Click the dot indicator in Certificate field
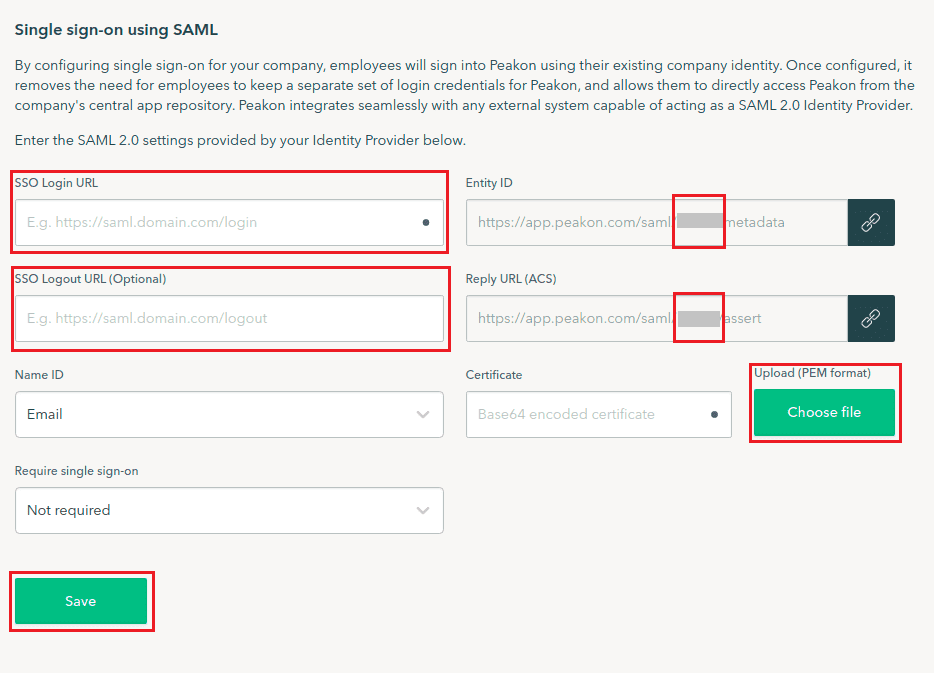The height and width of the screenshot is (673, 934). tap(714, 414)
